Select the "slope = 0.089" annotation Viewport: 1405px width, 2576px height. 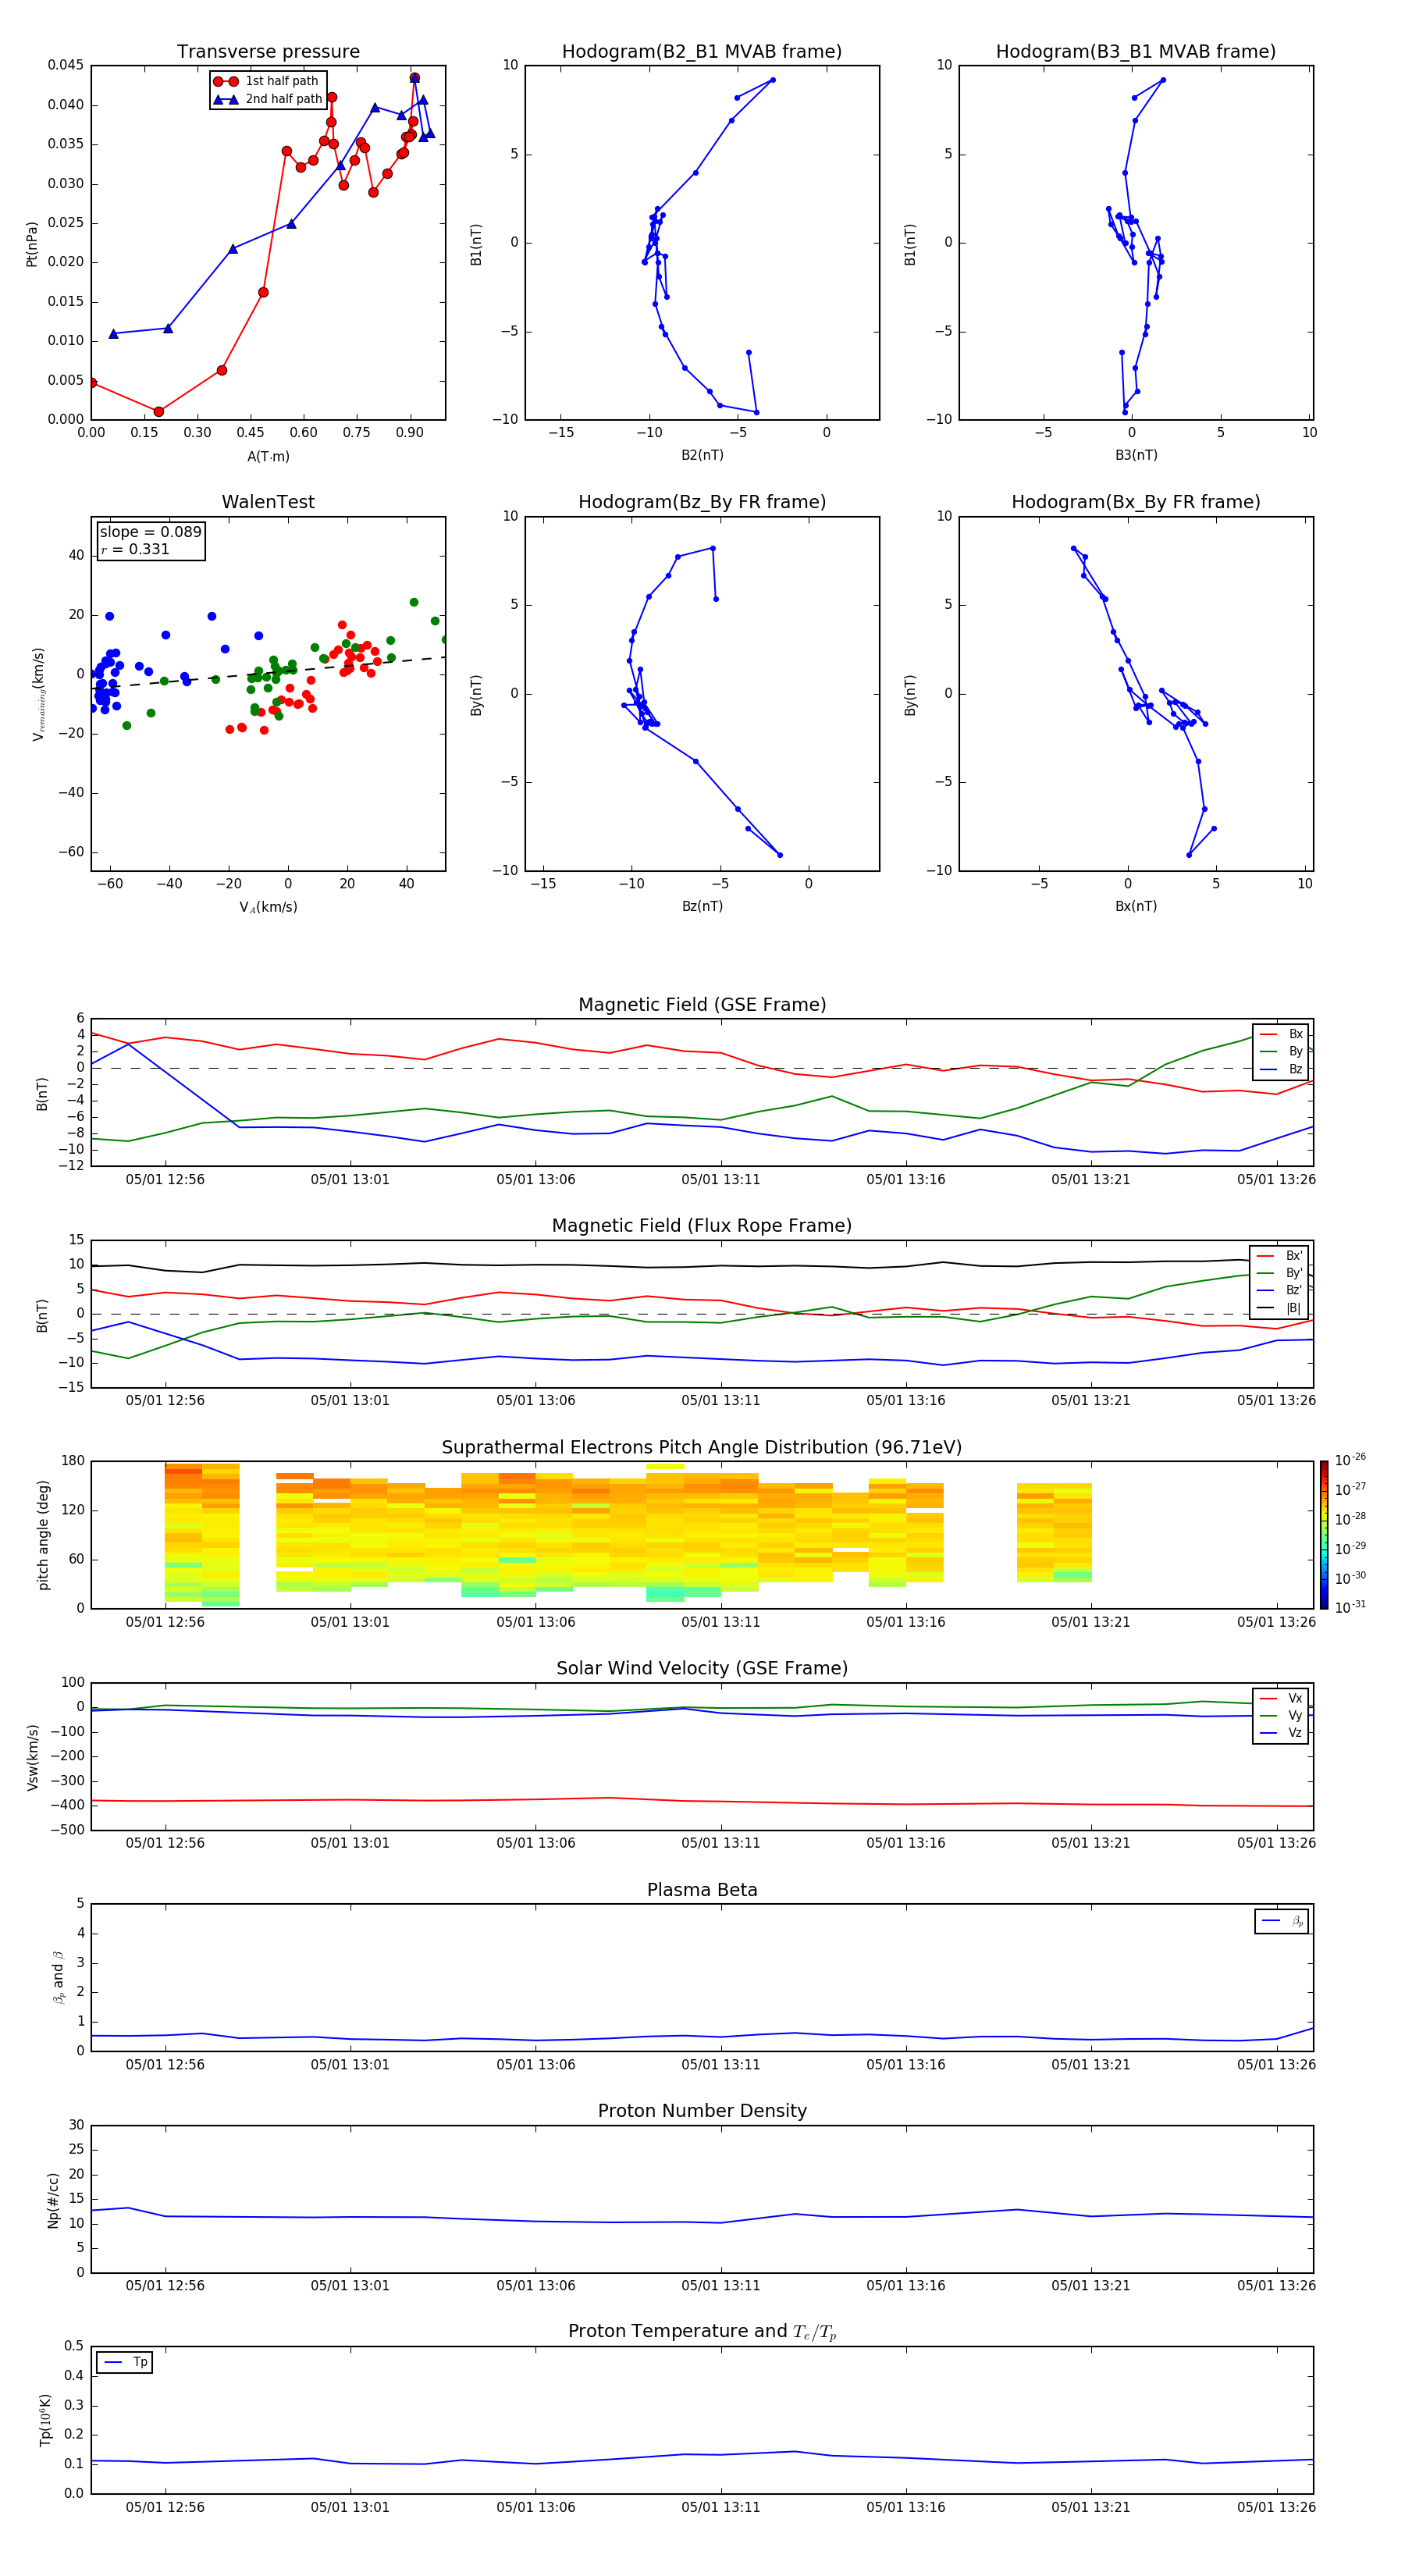[x=150, y=532]
